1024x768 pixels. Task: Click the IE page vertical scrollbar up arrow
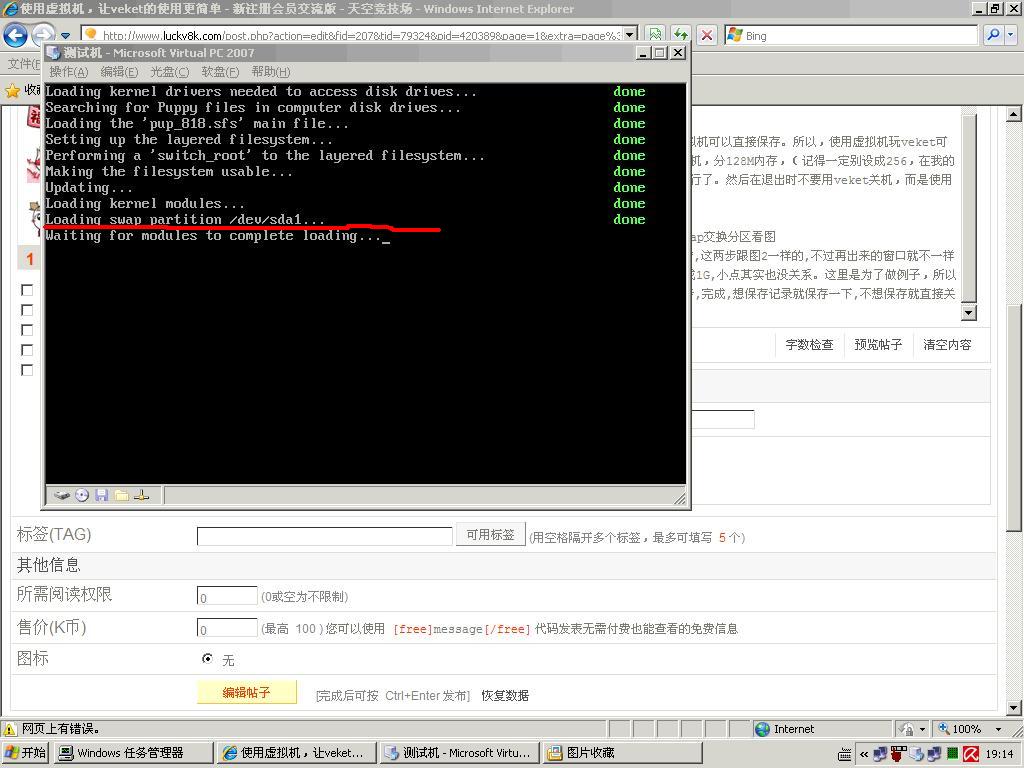coord(1014,115)
